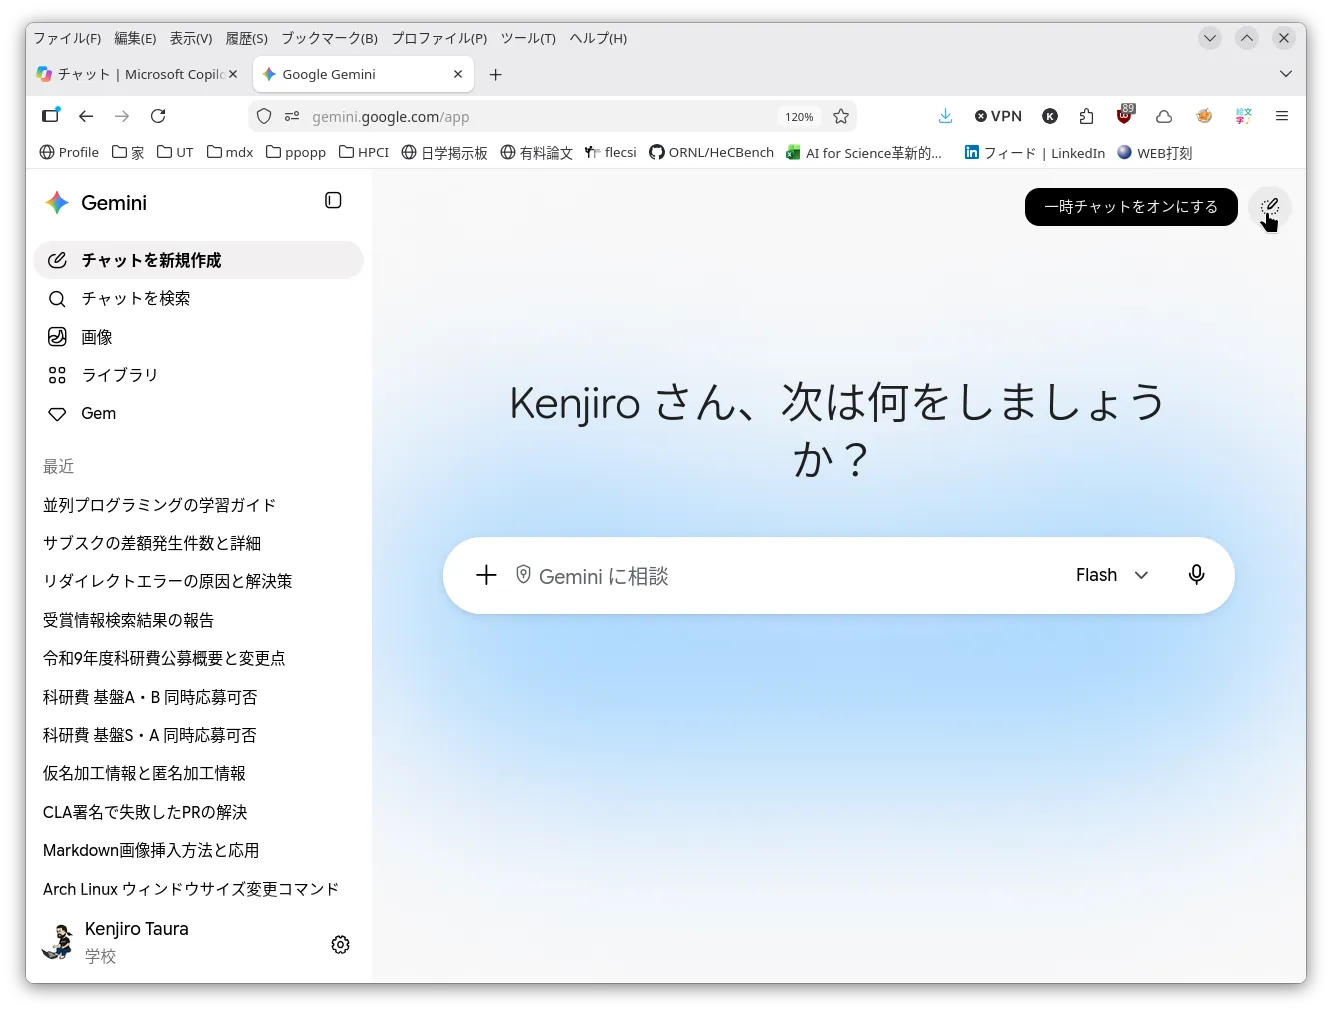The image size is (1332, 1012).
Task: Open the Flash model selector dropdown
Action: [1112, 575]
